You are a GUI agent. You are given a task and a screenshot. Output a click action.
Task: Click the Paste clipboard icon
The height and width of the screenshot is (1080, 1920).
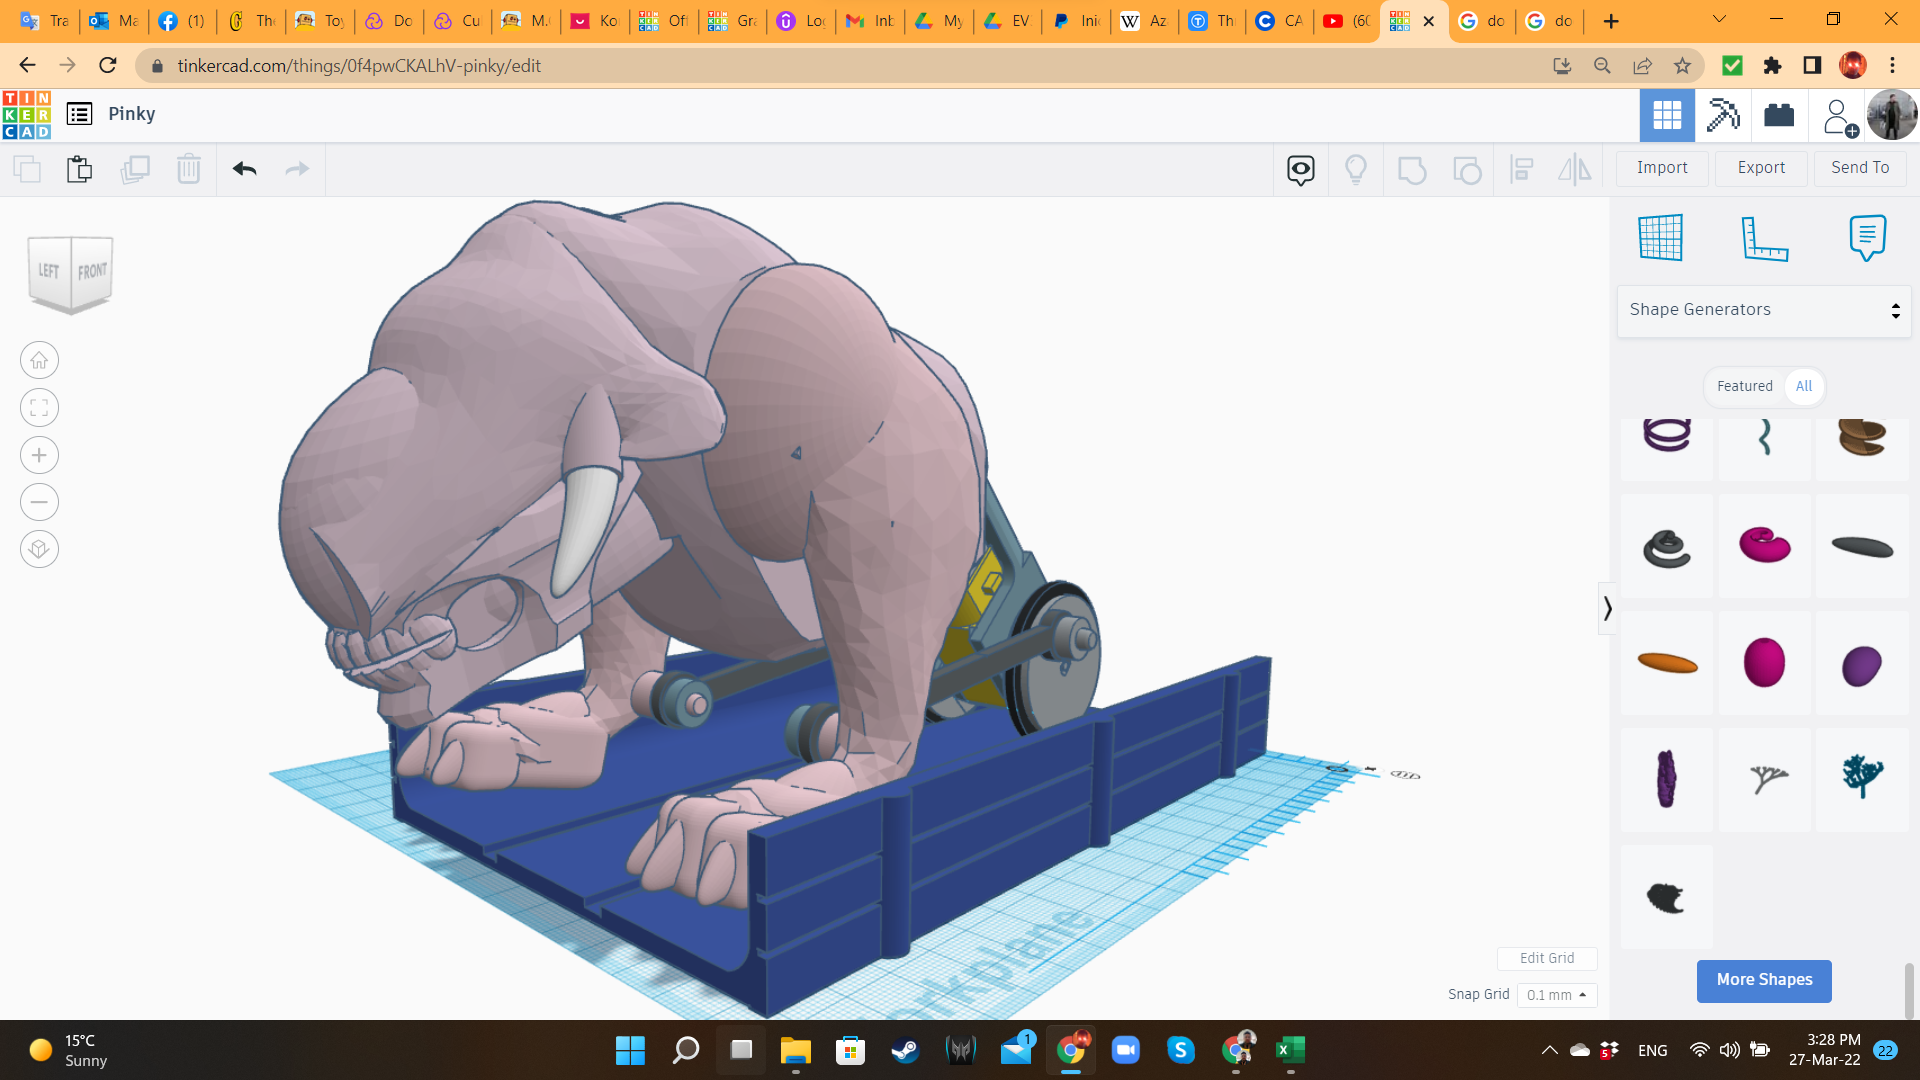click(79, 169)
